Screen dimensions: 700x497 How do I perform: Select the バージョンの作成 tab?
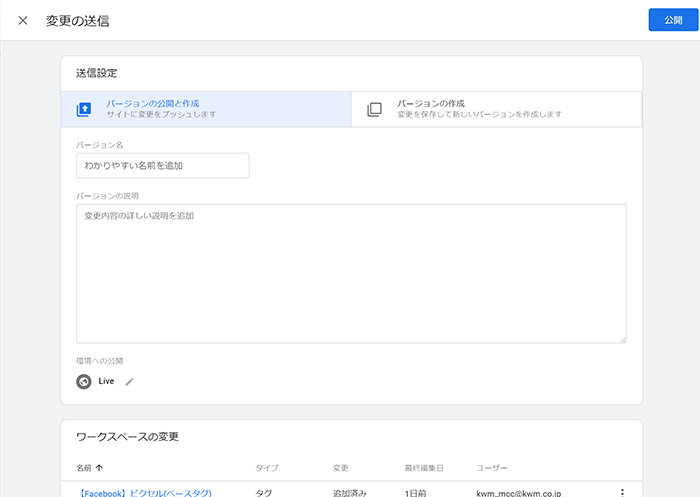pyautogui.click(x=496, y=109)
